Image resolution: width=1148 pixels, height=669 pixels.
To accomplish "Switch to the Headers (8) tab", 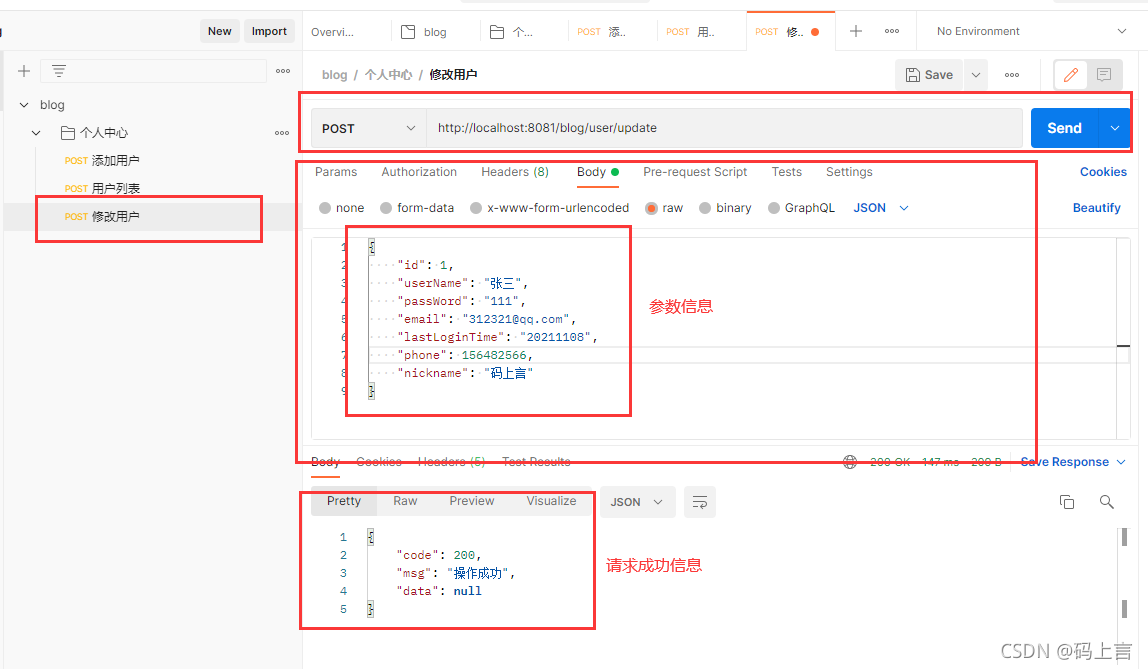I will (514, 172).
